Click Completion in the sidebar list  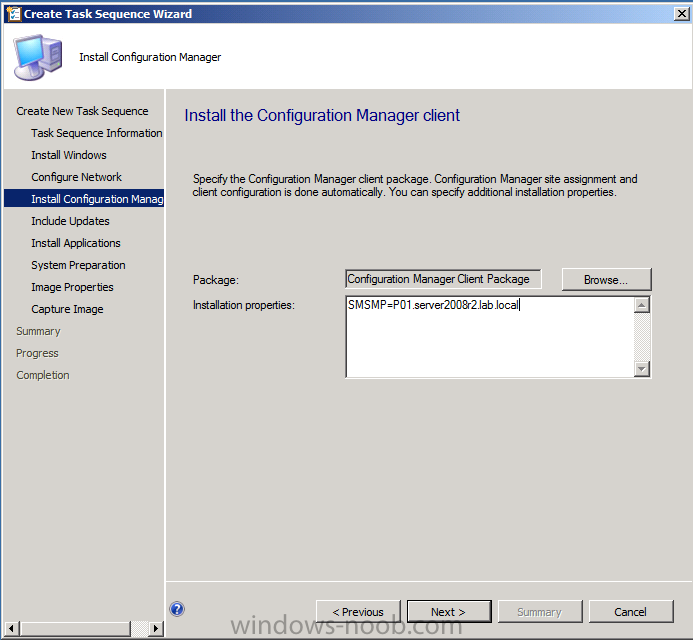click(x=42, y=375)
